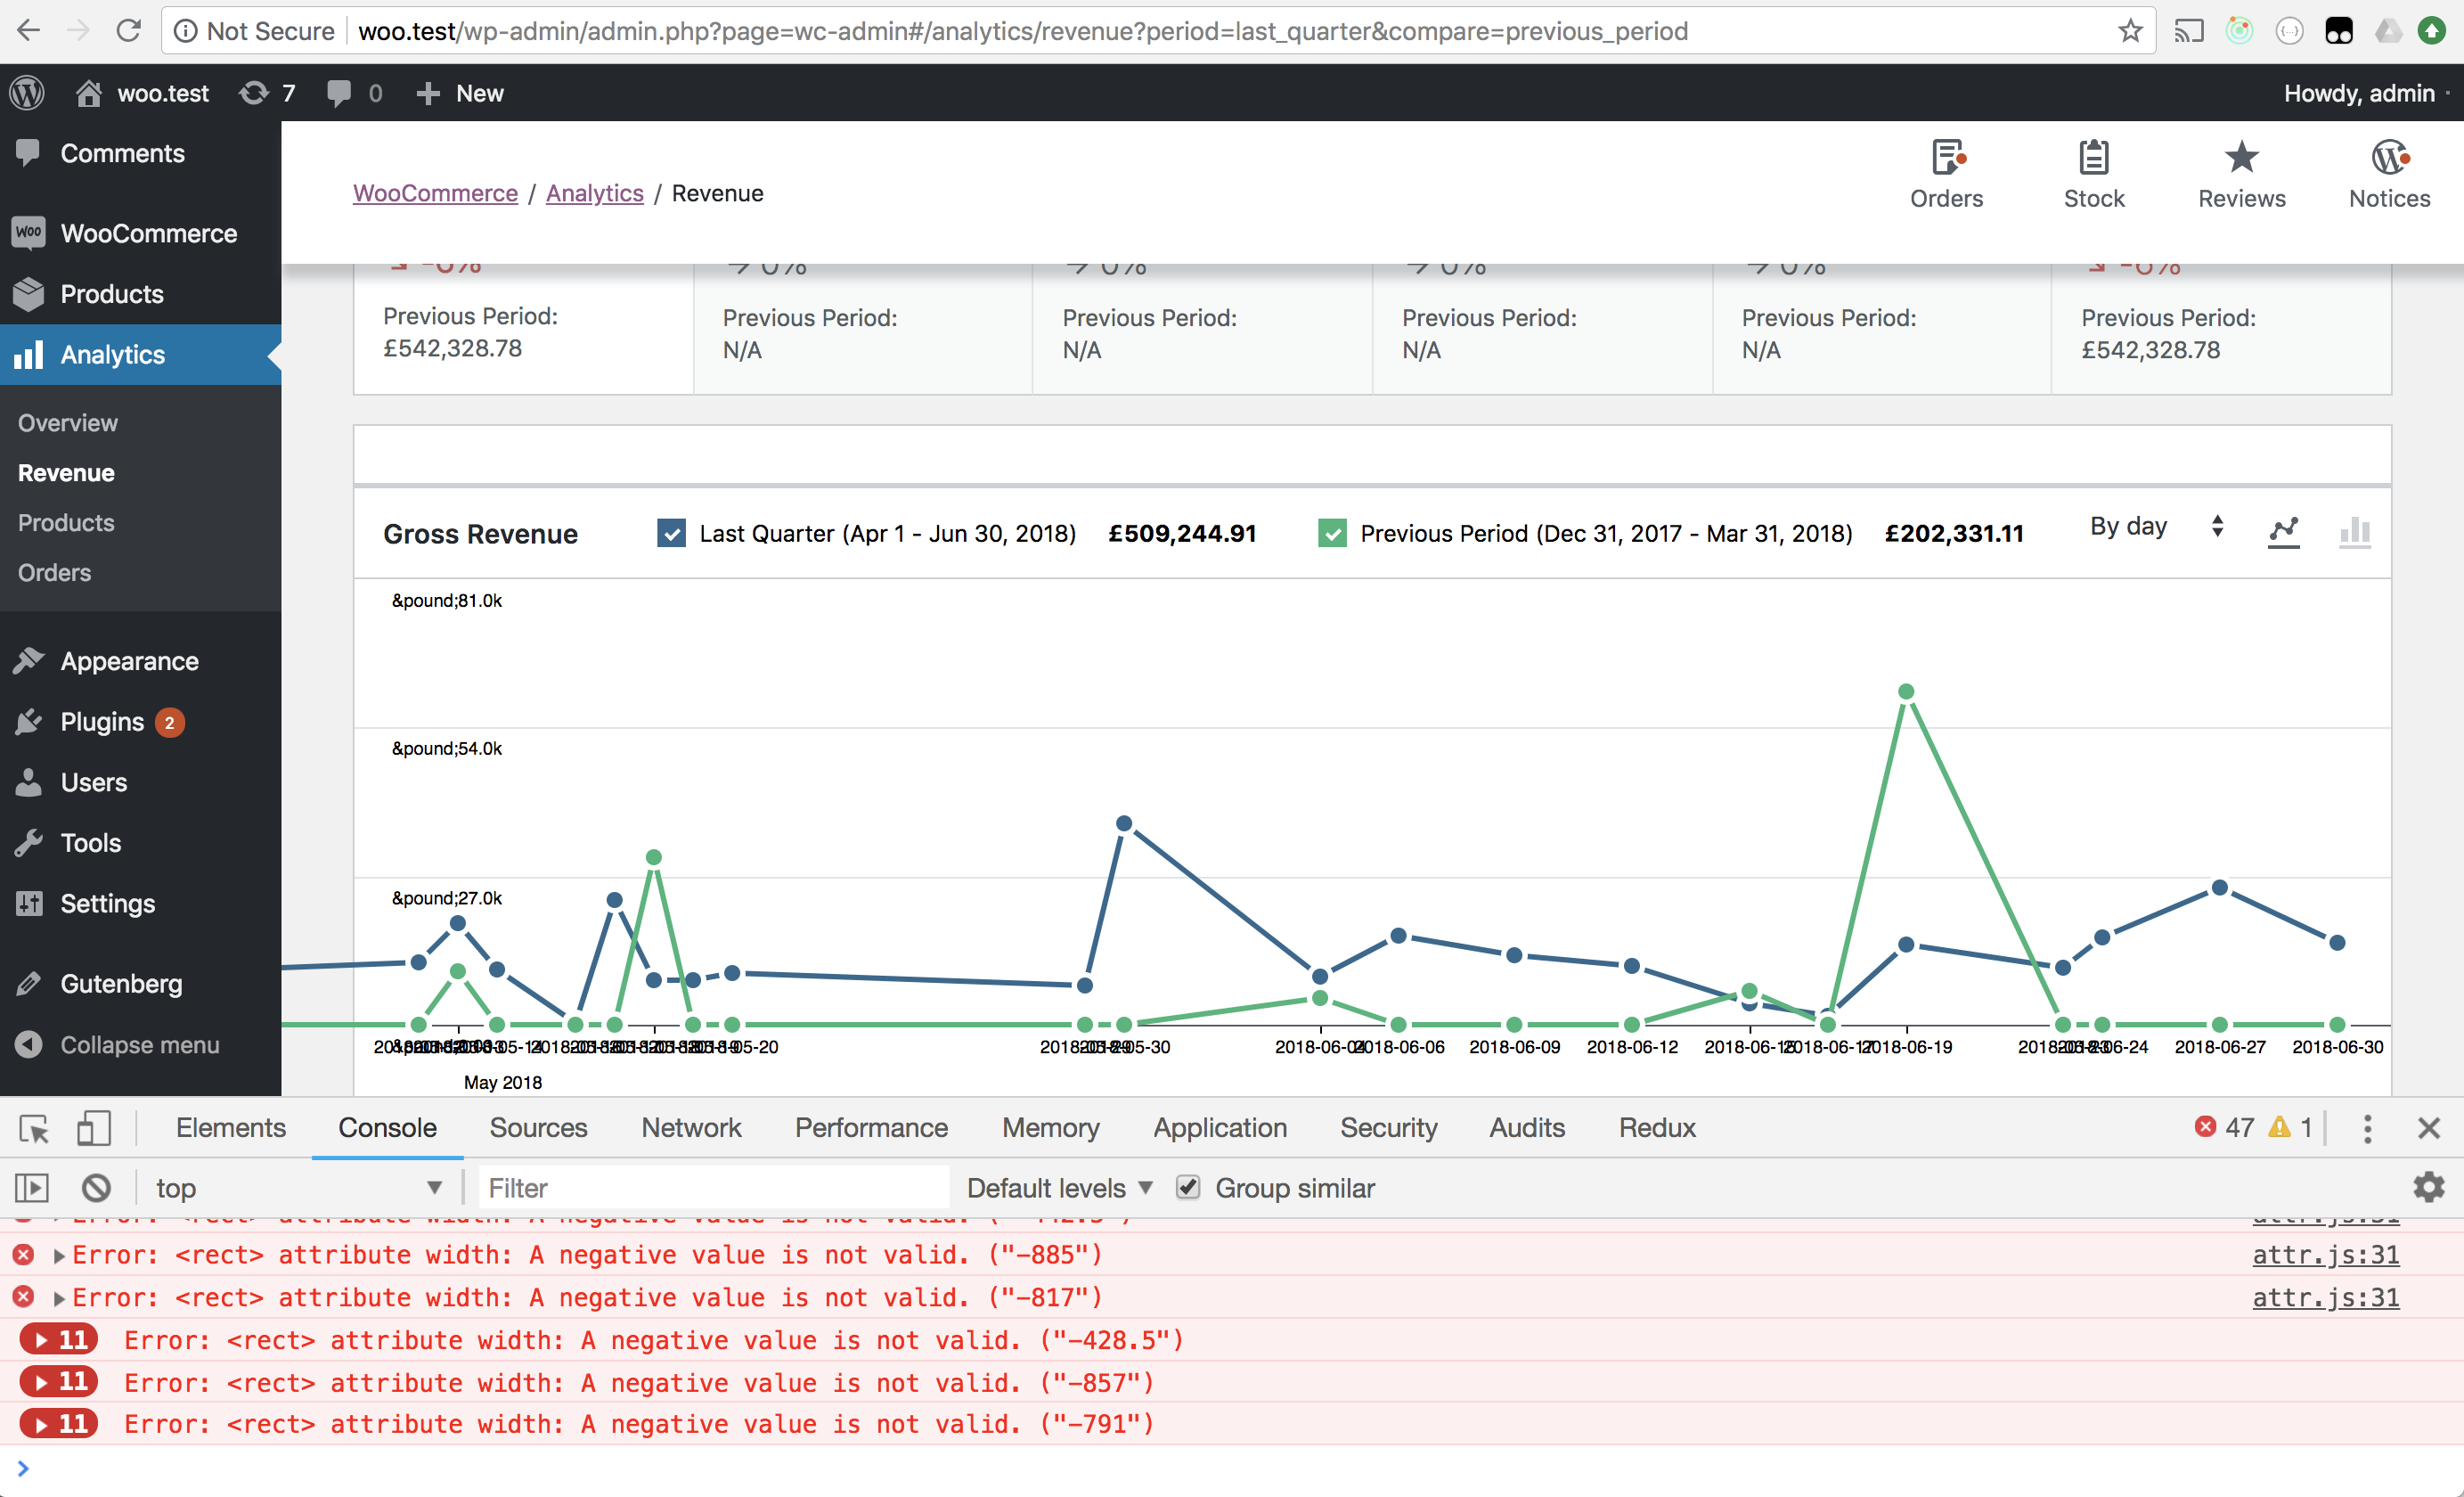This screenshot has height=1497, width=2464.
Task: Open the Reviews activity panel
Action: tap(2241, 172)
